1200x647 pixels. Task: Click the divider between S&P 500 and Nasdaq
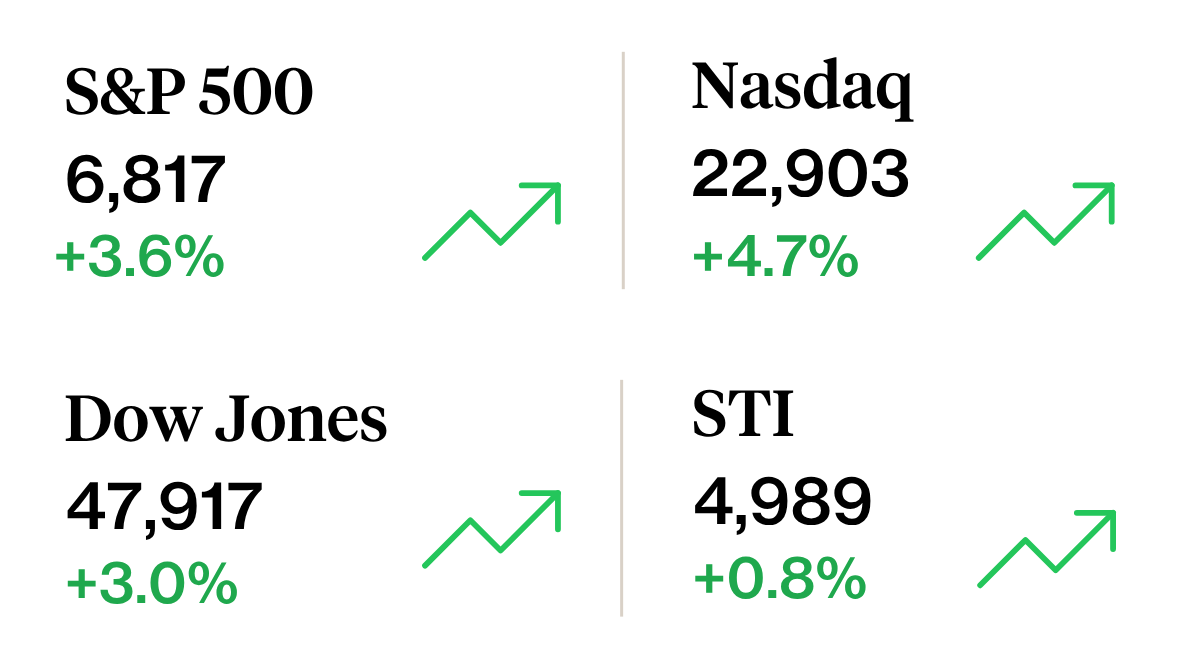tap(623, 170)
